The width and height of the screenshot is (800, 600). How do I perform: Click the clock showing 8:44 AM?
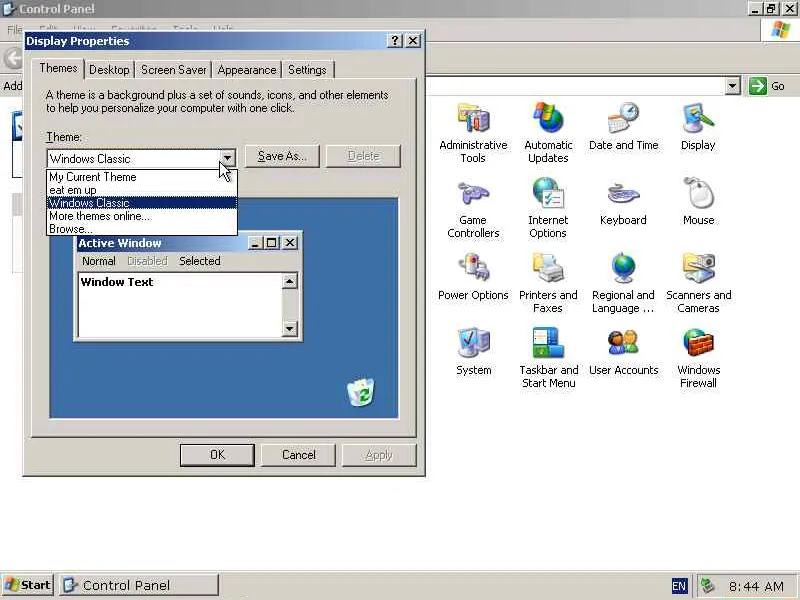[756, 586]
